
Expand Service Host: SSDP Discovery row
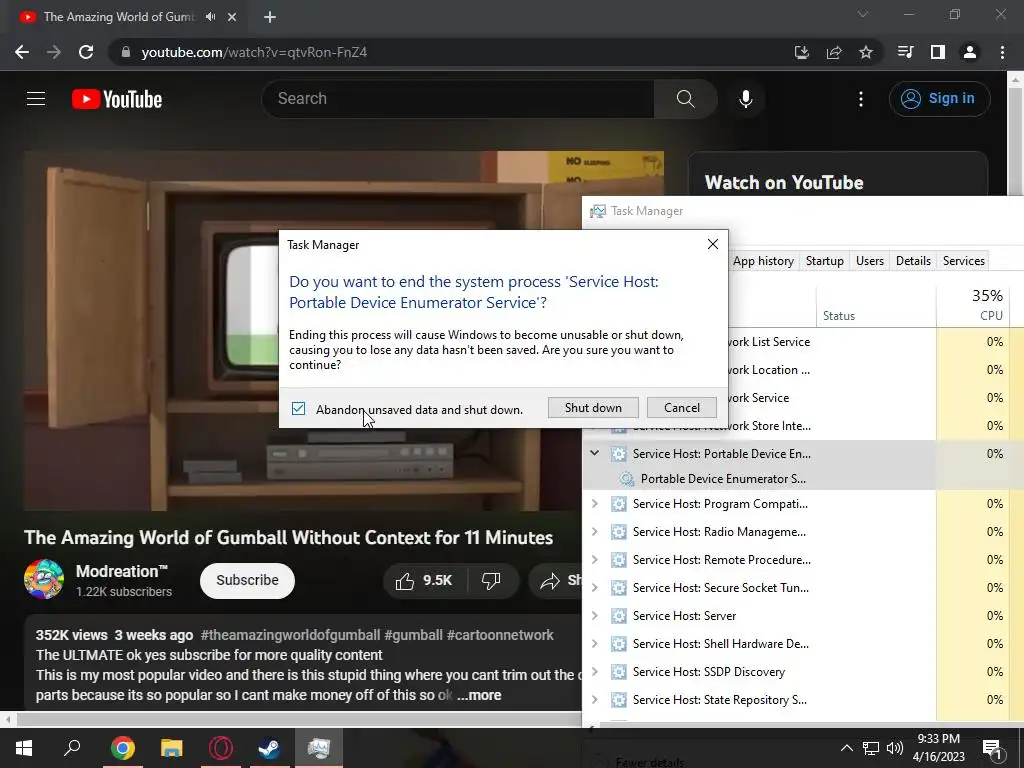594,672
